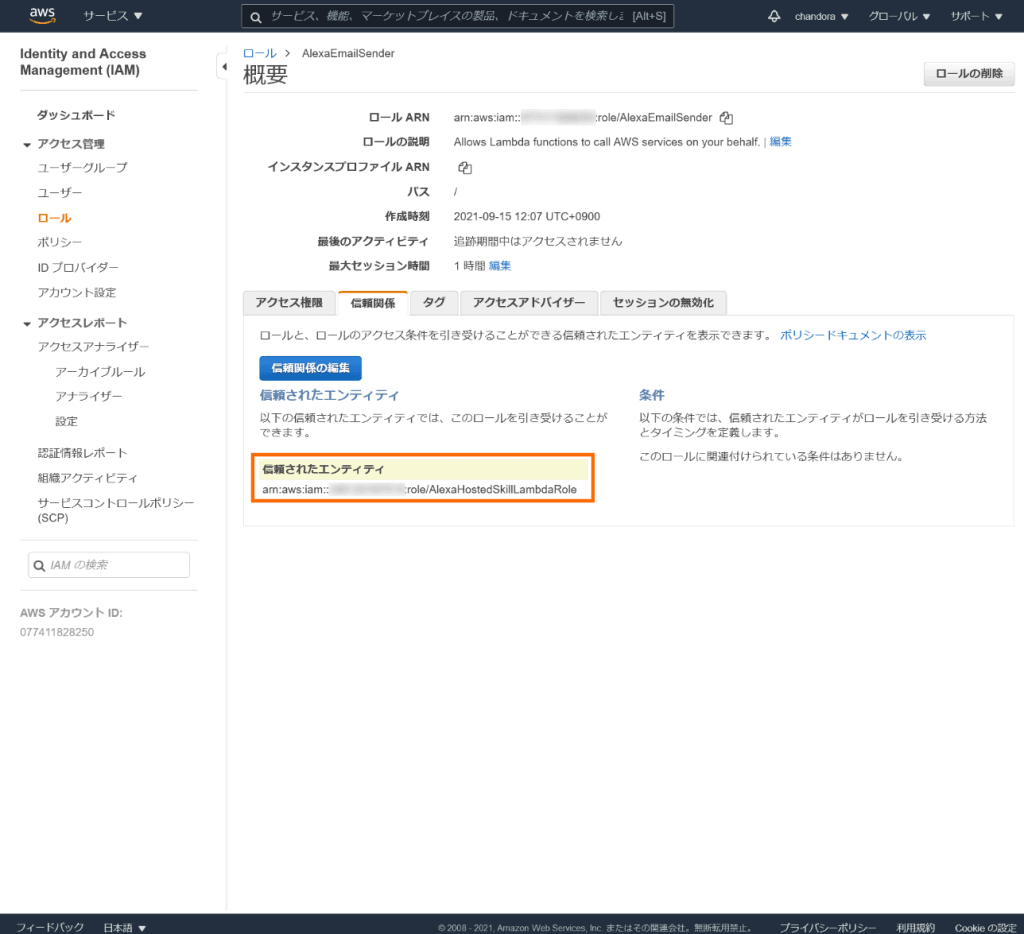Select the 信頼関係 tab
This screenshot has width=1024, height=934.
click(x=373, y=303)
